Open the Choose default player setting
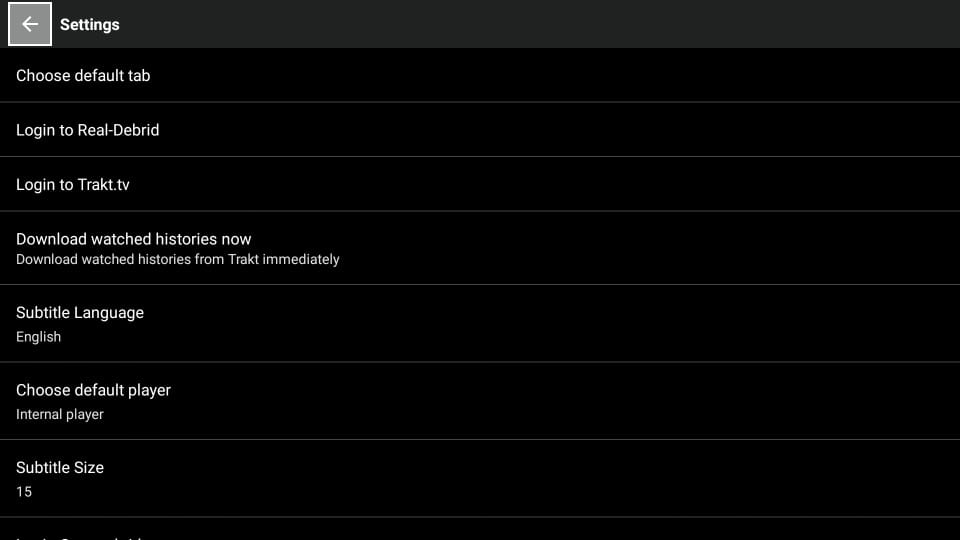 480,401
